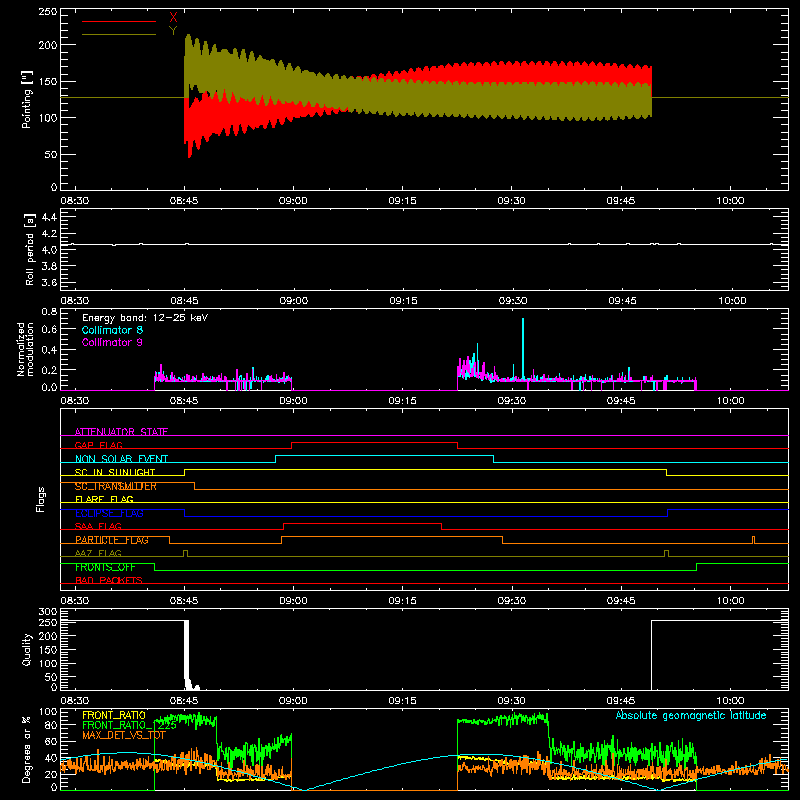Click the yellow FRONT_RATIO legend label
Screen dimensions: 800x800
[114, 715]
